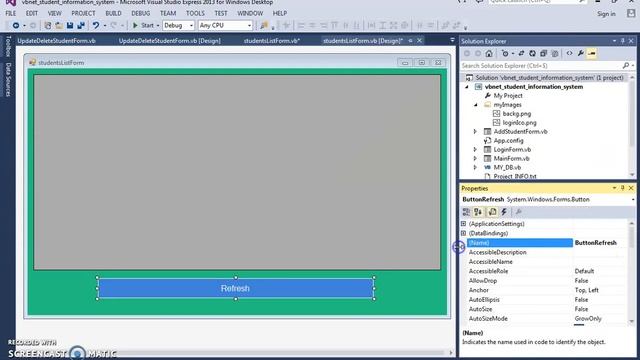Click Pending Changes Filter icon in Solution Explorer

pos(505,53)
